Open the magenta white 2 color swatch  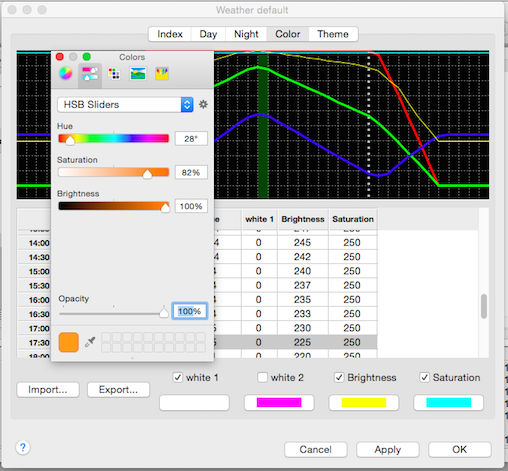point(279,403)
